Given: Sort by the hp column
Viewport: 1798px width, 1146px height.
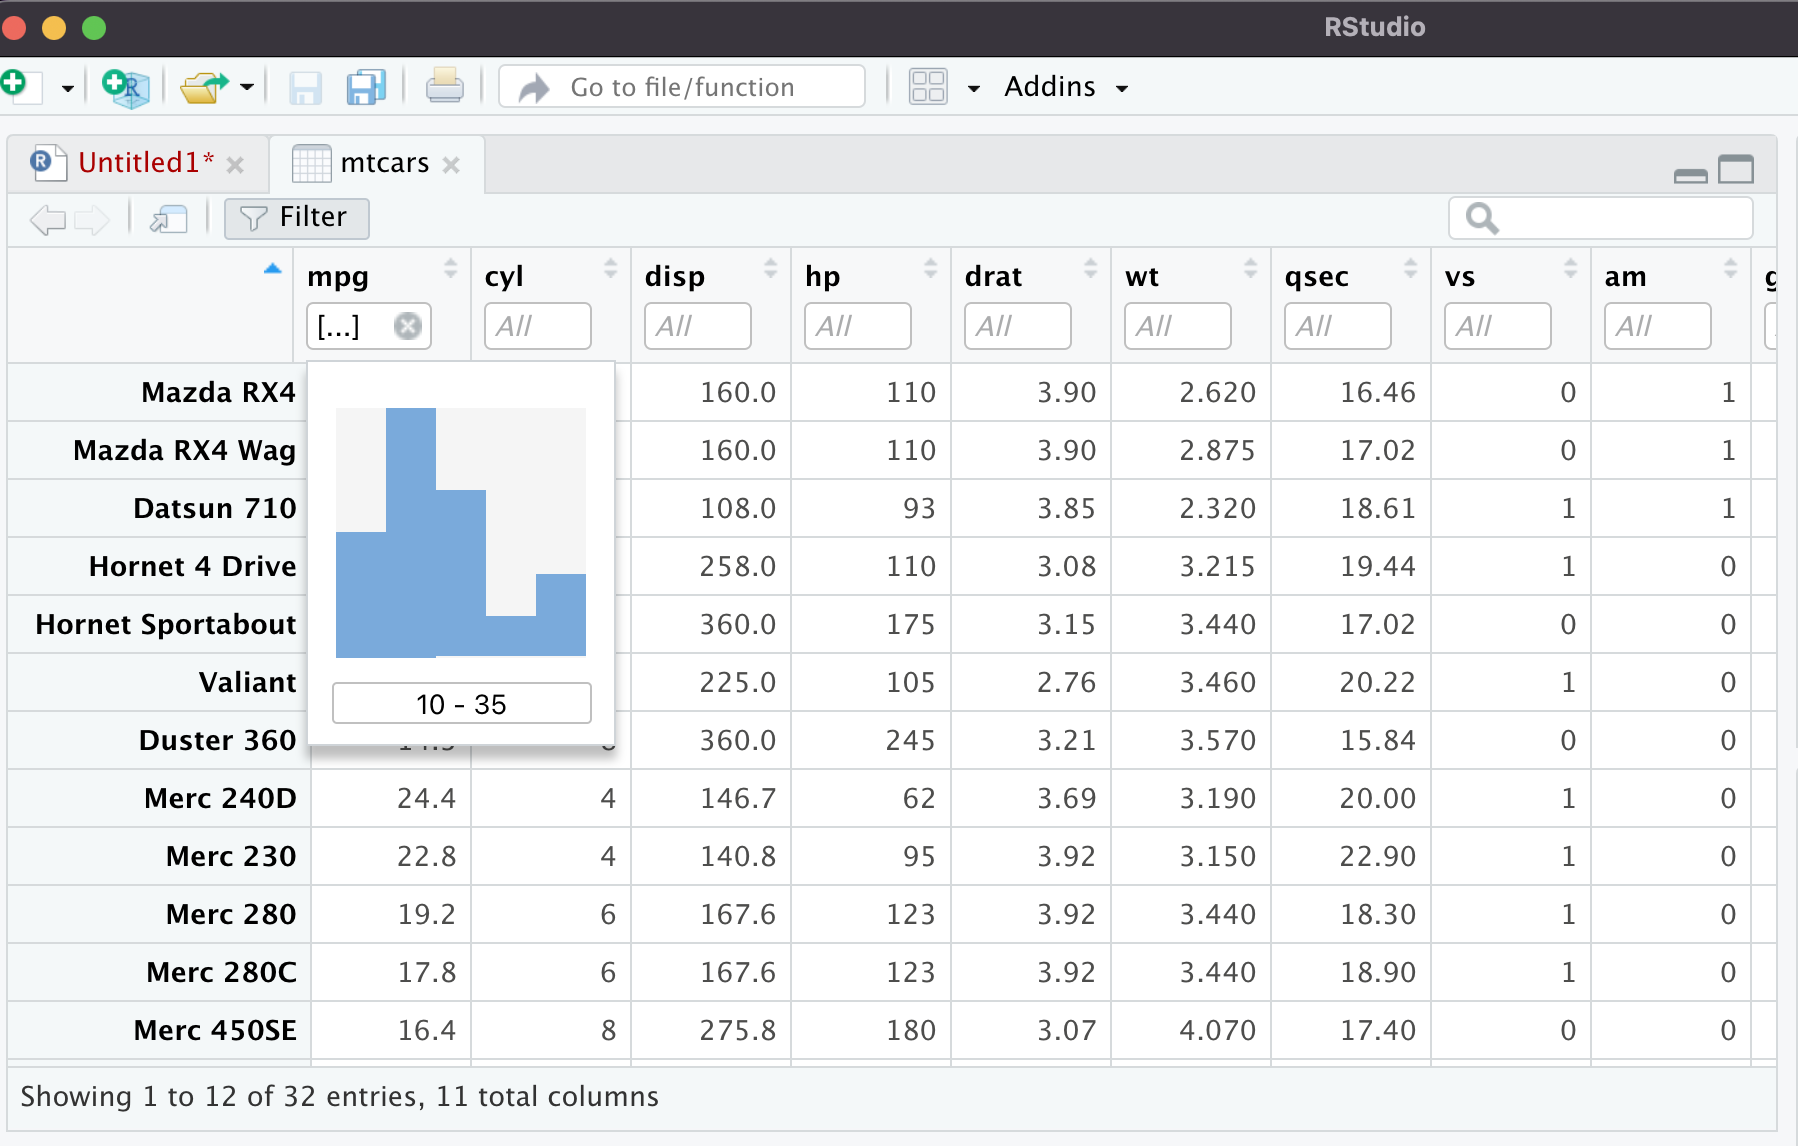Looking at the screenshot, I should tap(930, 268).
